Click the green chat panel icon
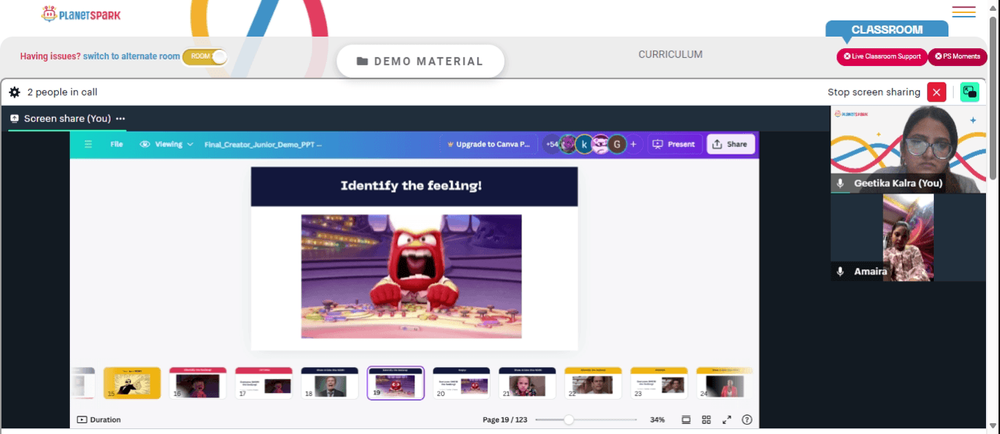The height and width of the screenshot is (434, 1000). [969, 92]
